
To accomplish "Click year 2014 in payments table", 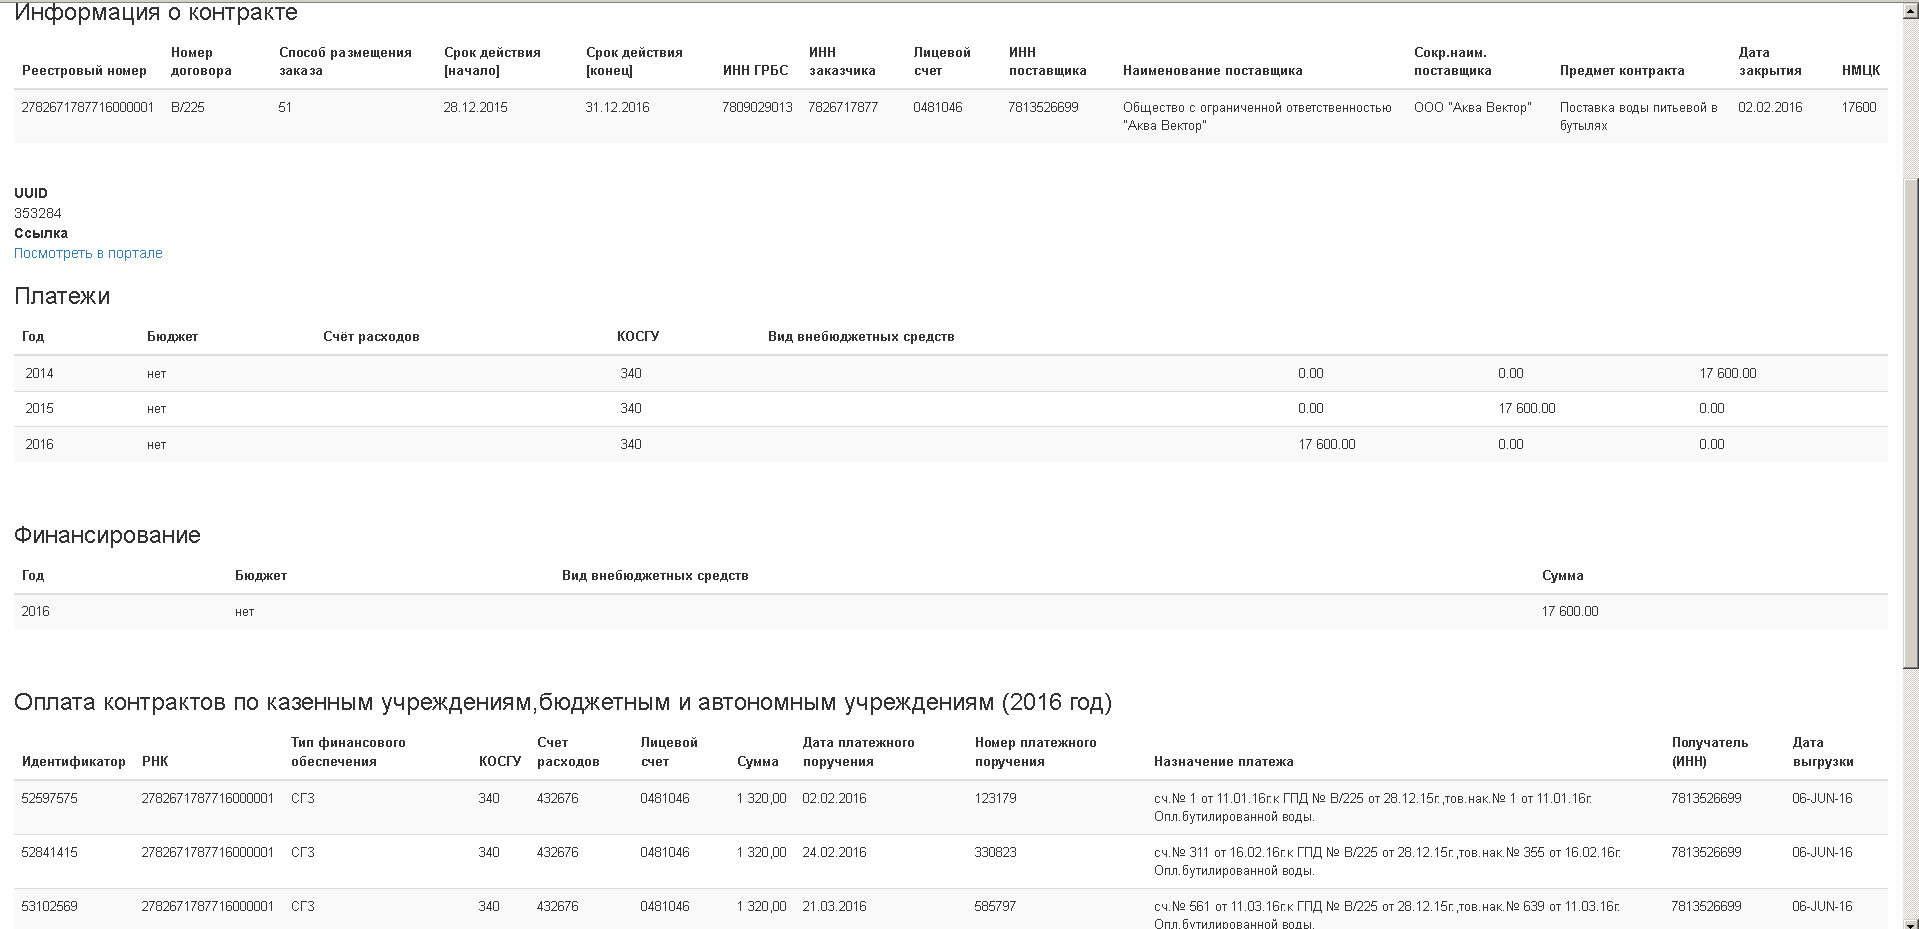I will coord(40,373).
